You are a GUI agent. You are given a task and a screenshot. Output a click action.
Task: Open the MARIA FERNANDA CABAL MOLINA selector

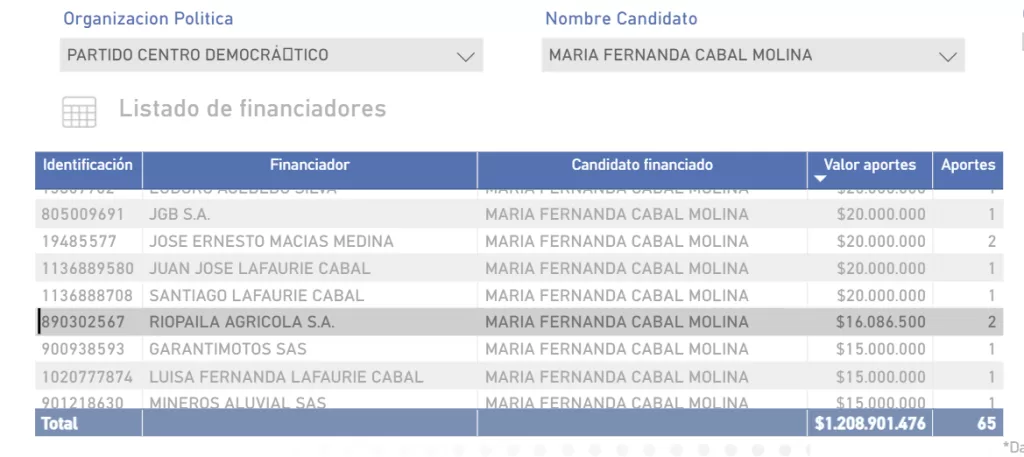[x=753, y=55]
